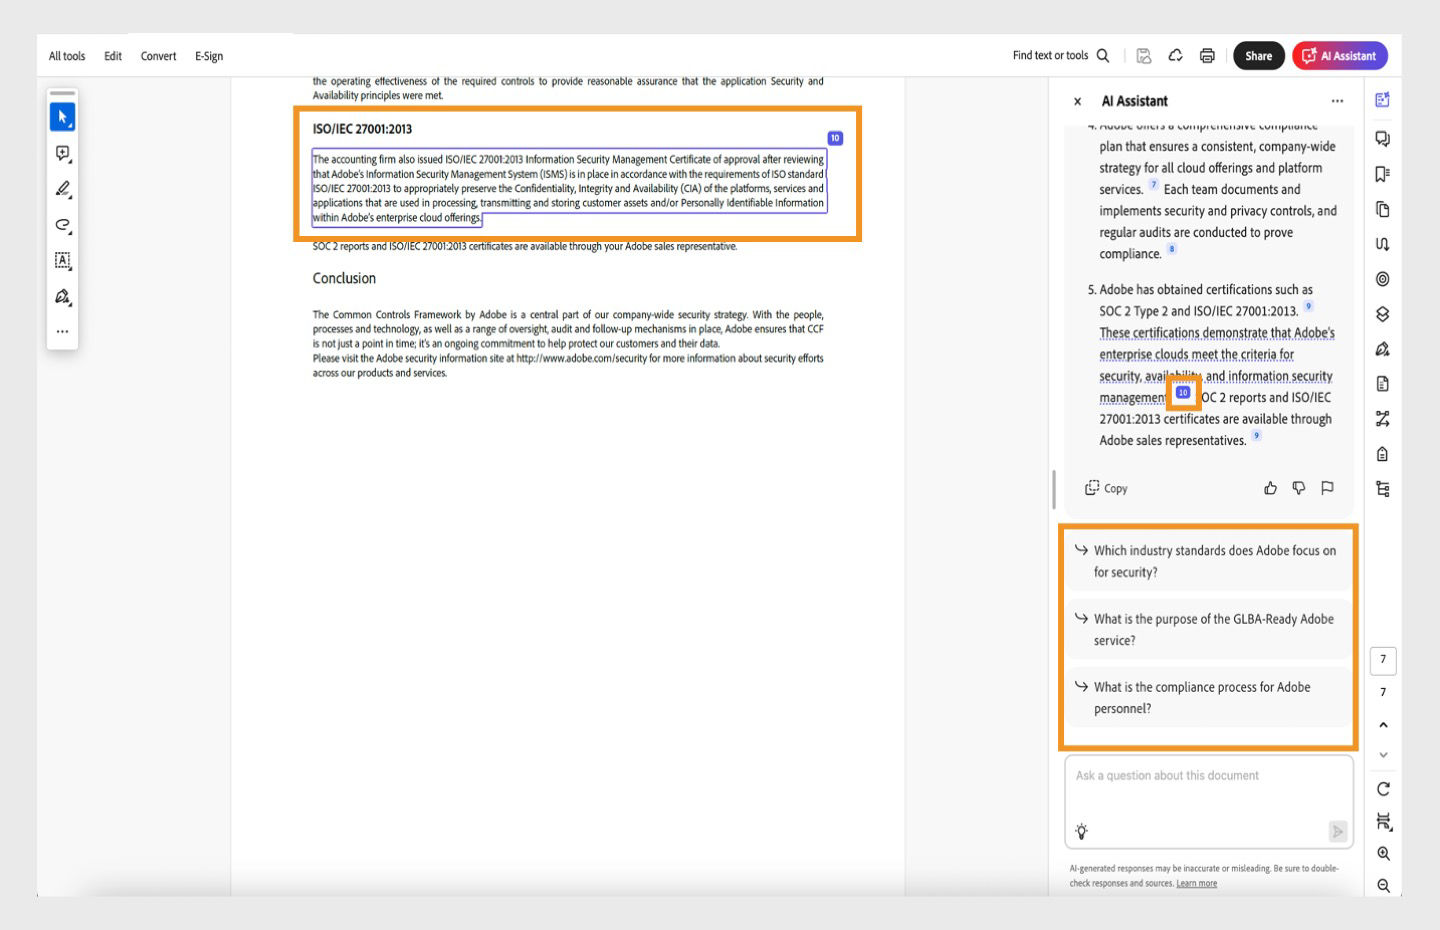Click the cloud sync icon in top bar

click(1176, 56)
